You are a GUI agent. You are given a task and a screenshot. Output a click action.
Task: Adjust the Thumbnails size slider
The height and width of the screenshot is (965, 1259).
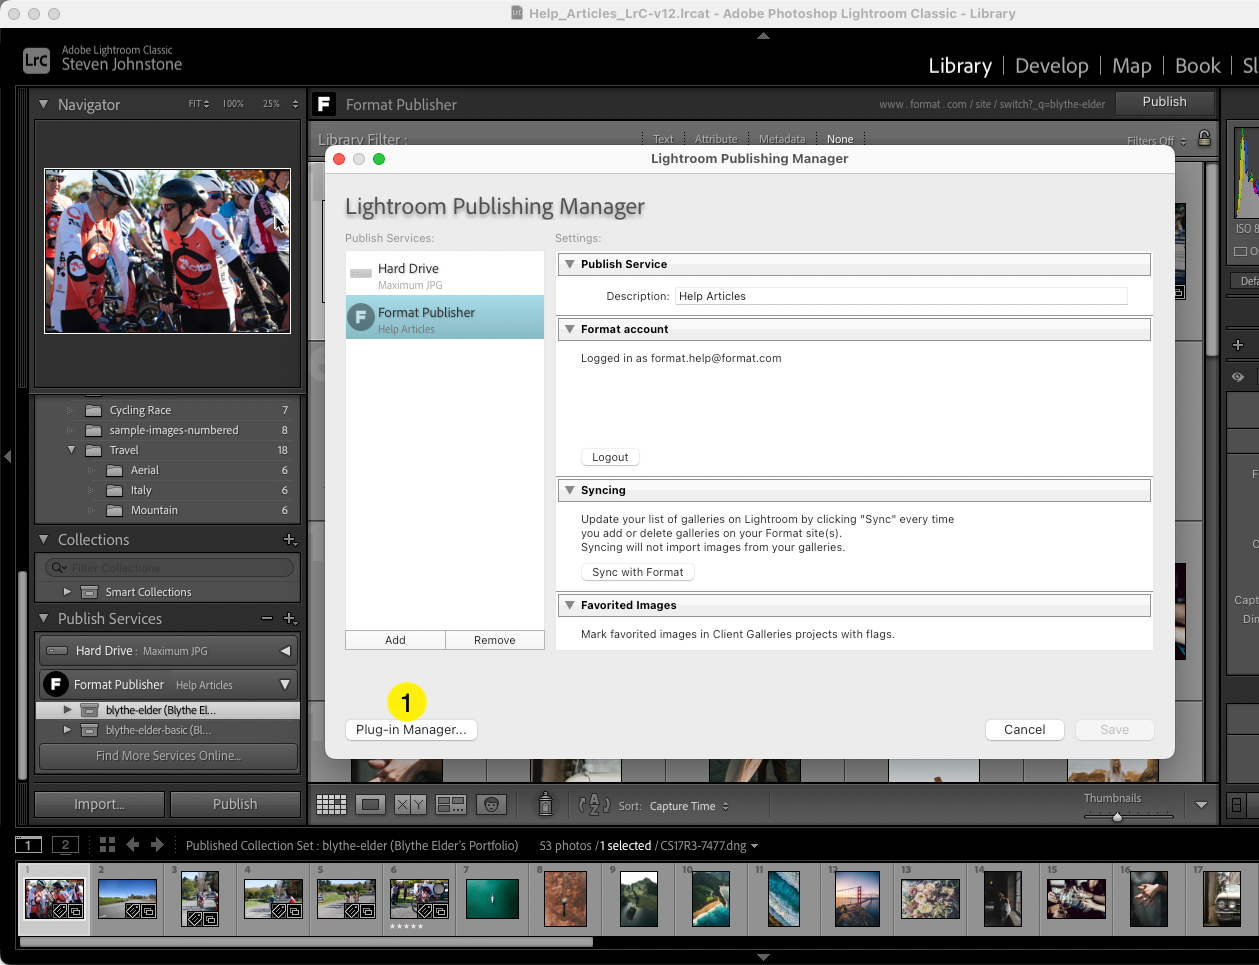tap(1117, 817)
